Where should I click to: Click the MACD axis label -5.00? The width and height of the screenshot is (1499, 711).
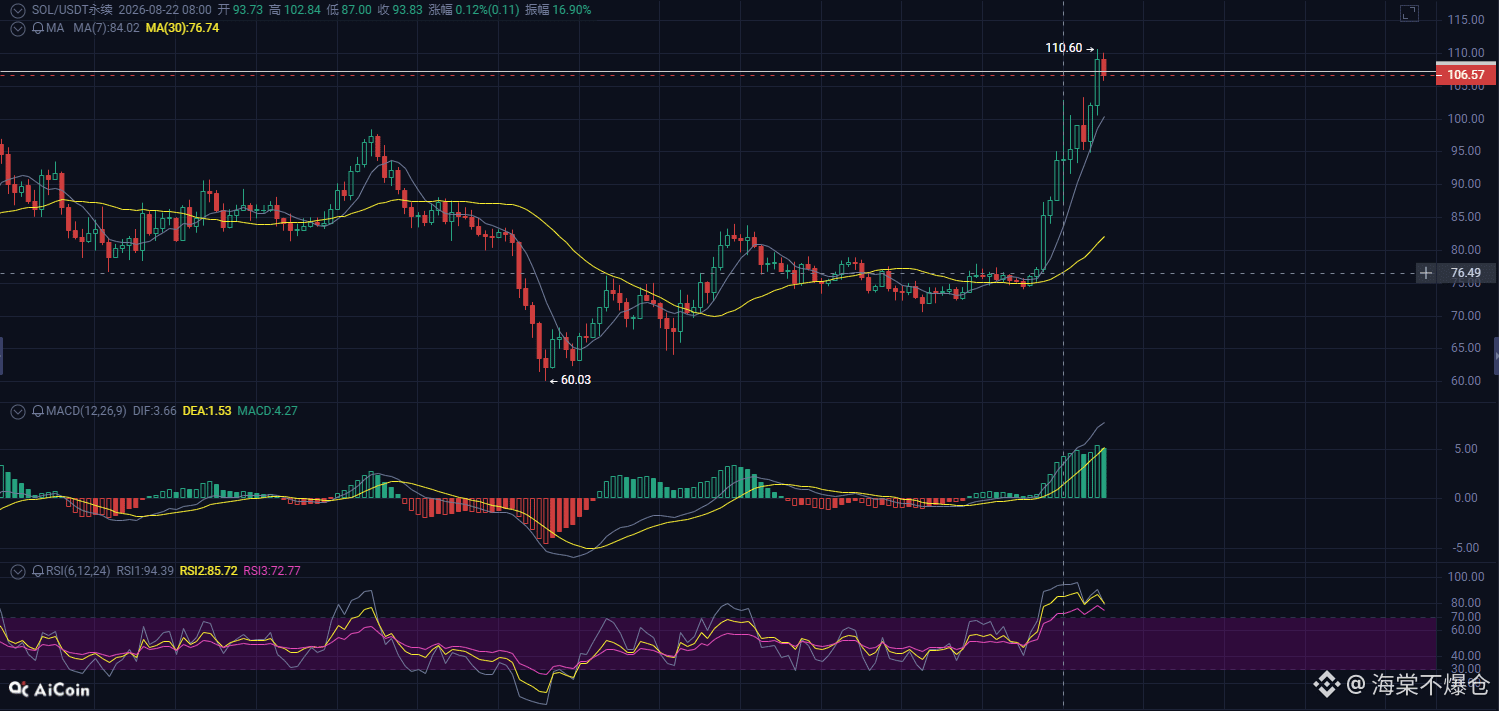coord(1465,547)
